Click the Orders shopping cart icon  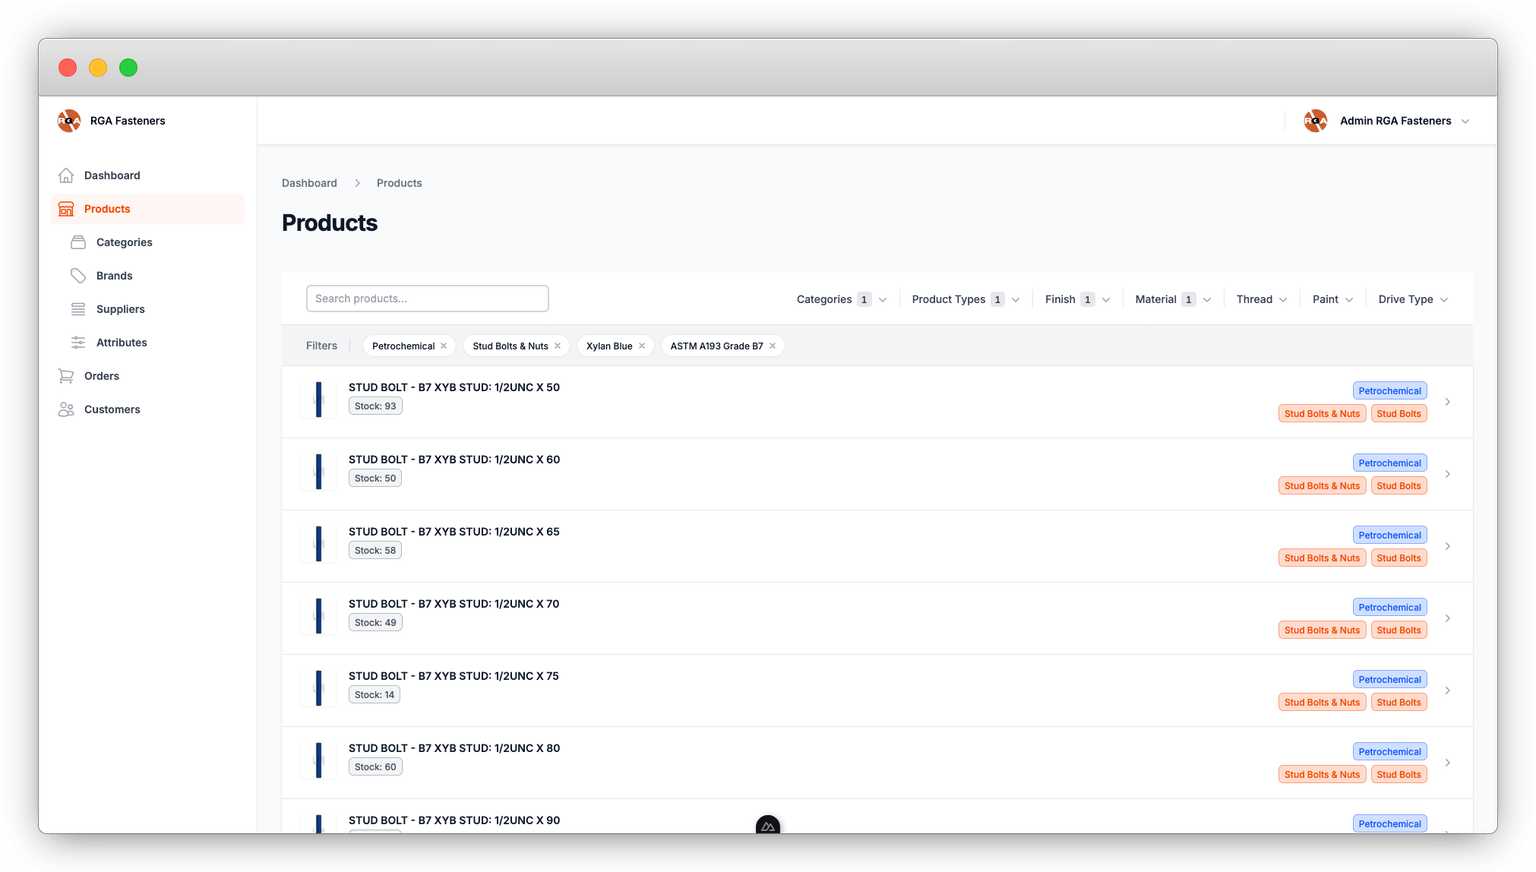point(66,375)
